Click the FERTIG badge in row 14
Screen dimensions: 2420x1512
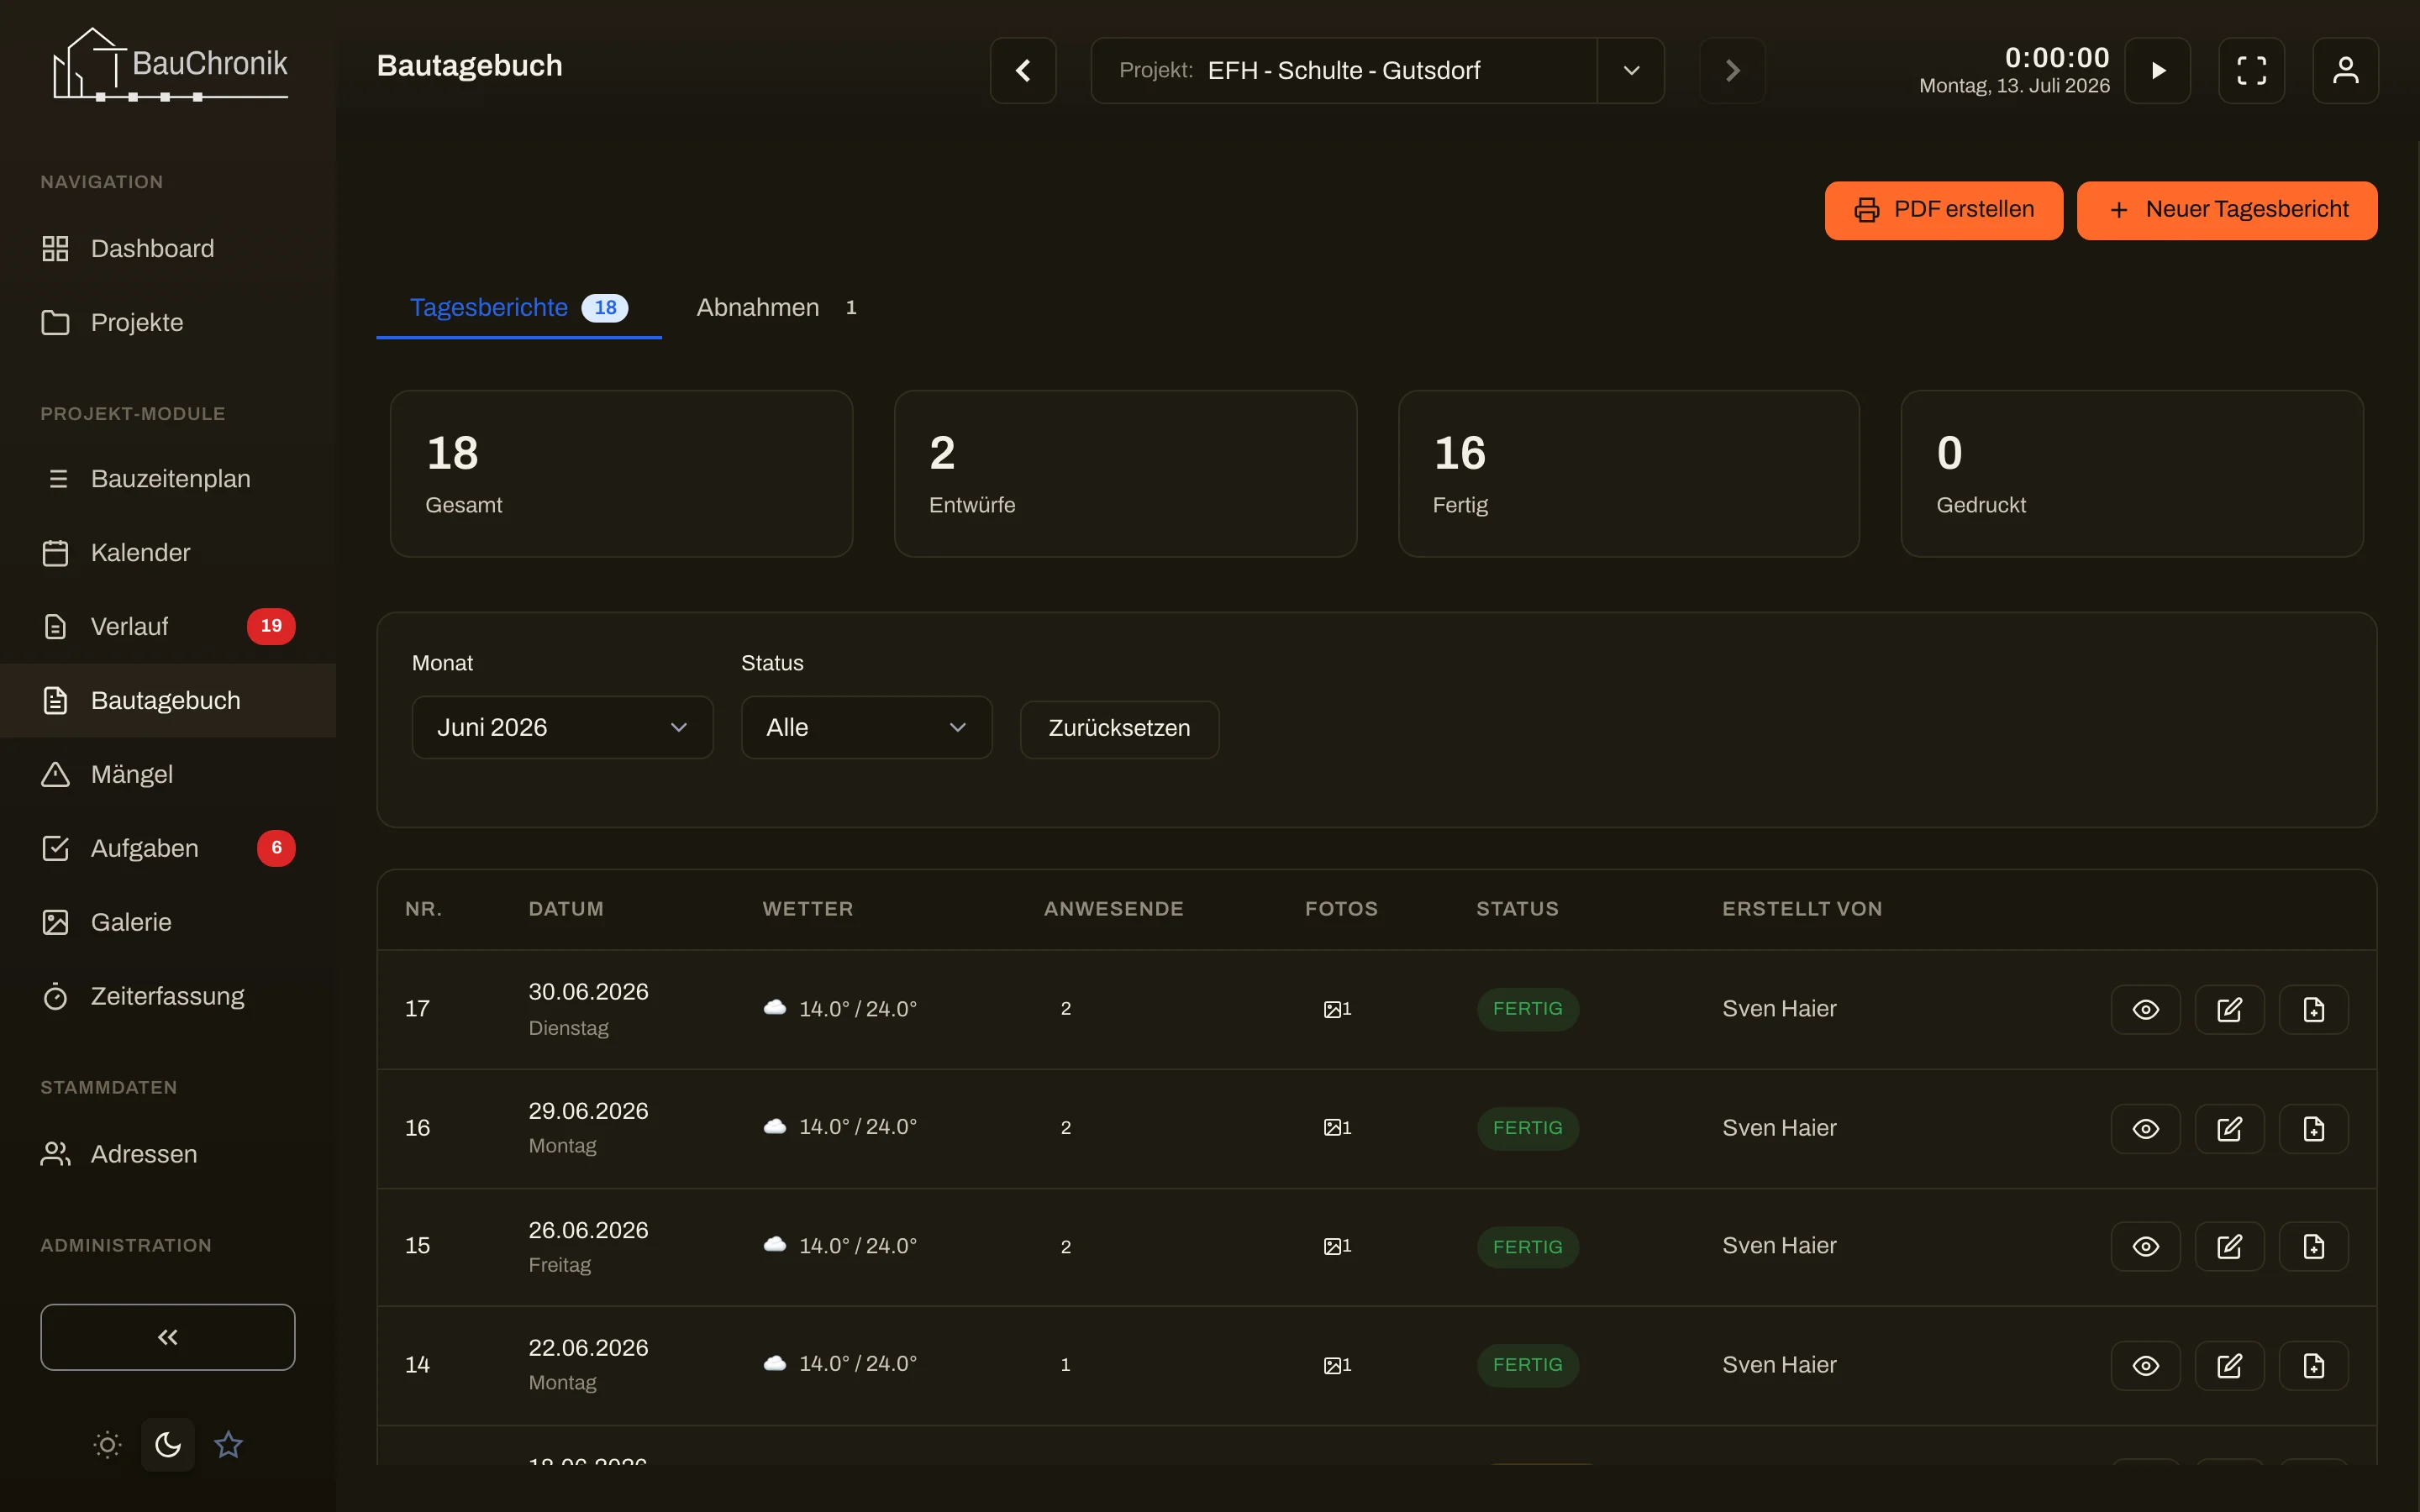click(1527, 1365)
